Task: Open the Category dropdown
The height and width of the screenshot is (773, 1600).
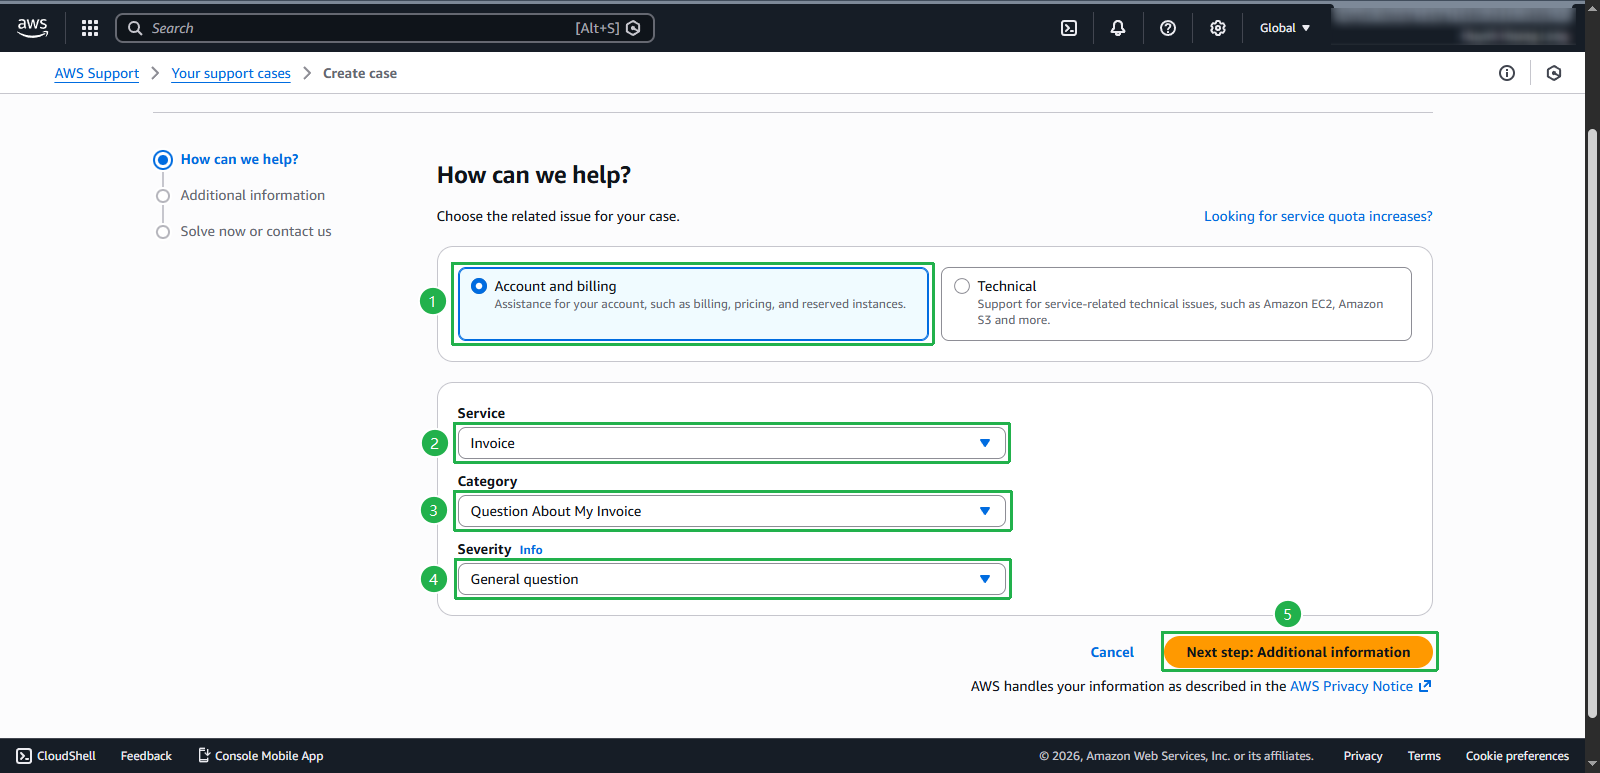Action: (732, 511)
